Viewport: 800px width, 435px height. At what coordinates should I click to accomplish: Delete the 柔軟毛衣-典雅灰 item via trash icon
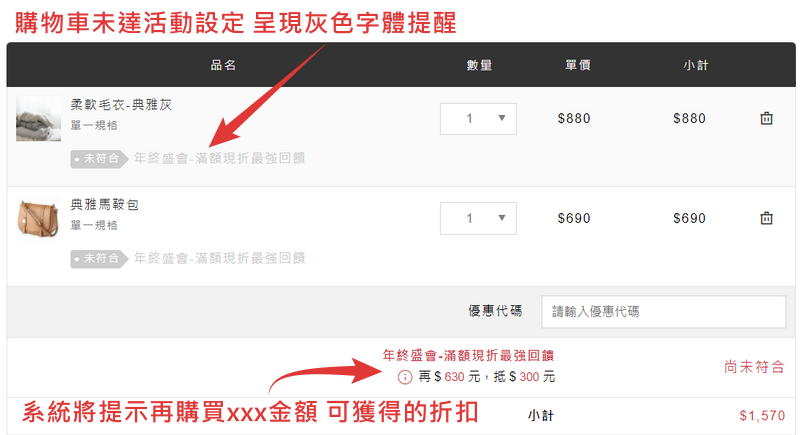click(x=766, y=118)
